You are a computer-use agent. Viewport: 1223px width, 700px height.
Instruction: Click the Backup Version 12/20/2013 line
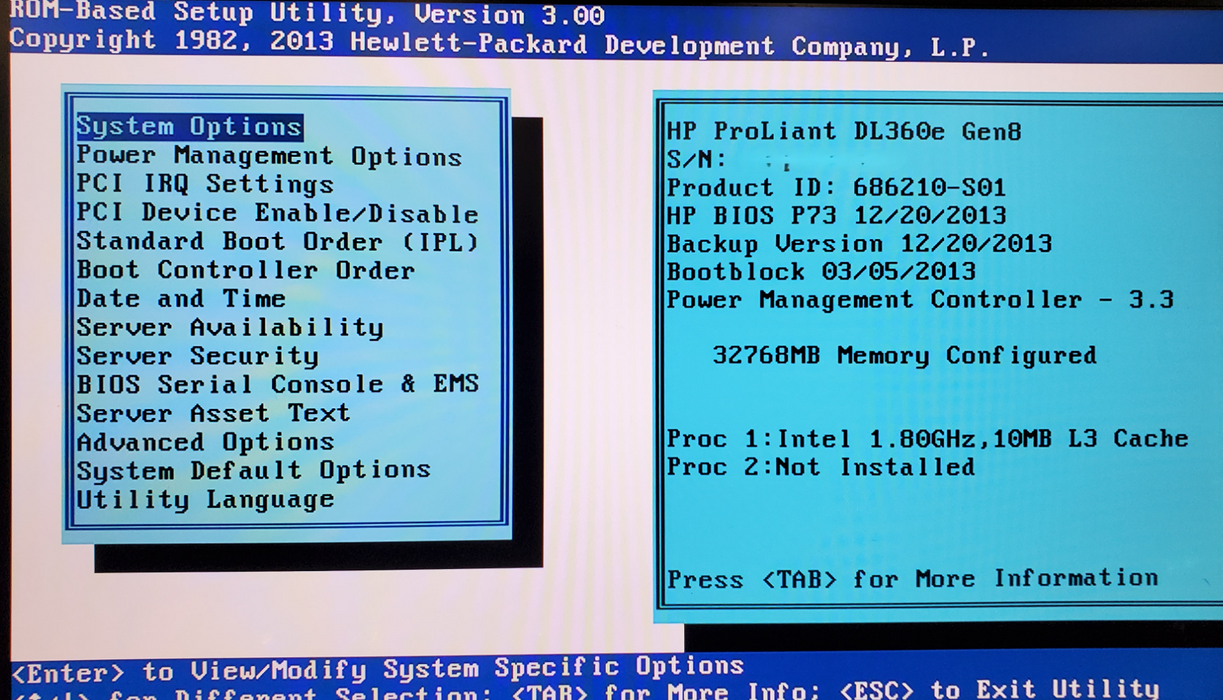point(859,243)
